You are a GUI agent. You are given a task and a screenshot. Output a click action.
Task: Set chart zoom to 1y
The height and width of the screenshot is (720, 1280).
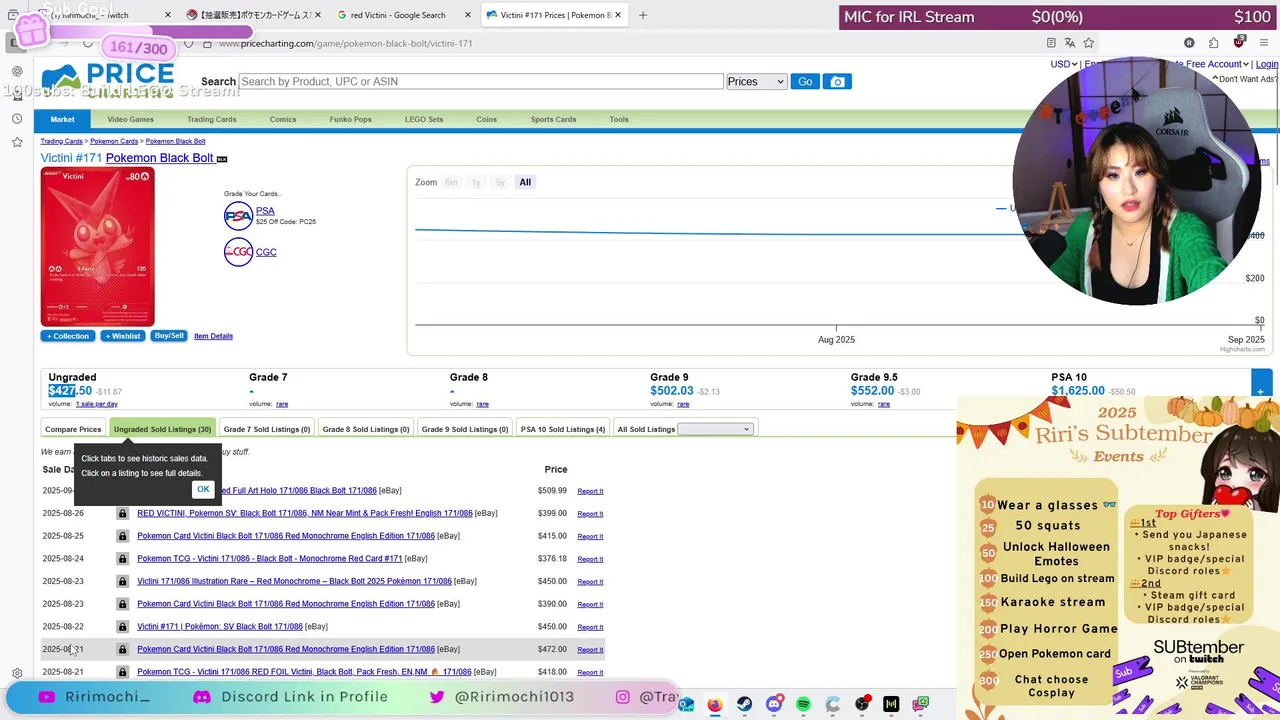(x=476, y=182)
